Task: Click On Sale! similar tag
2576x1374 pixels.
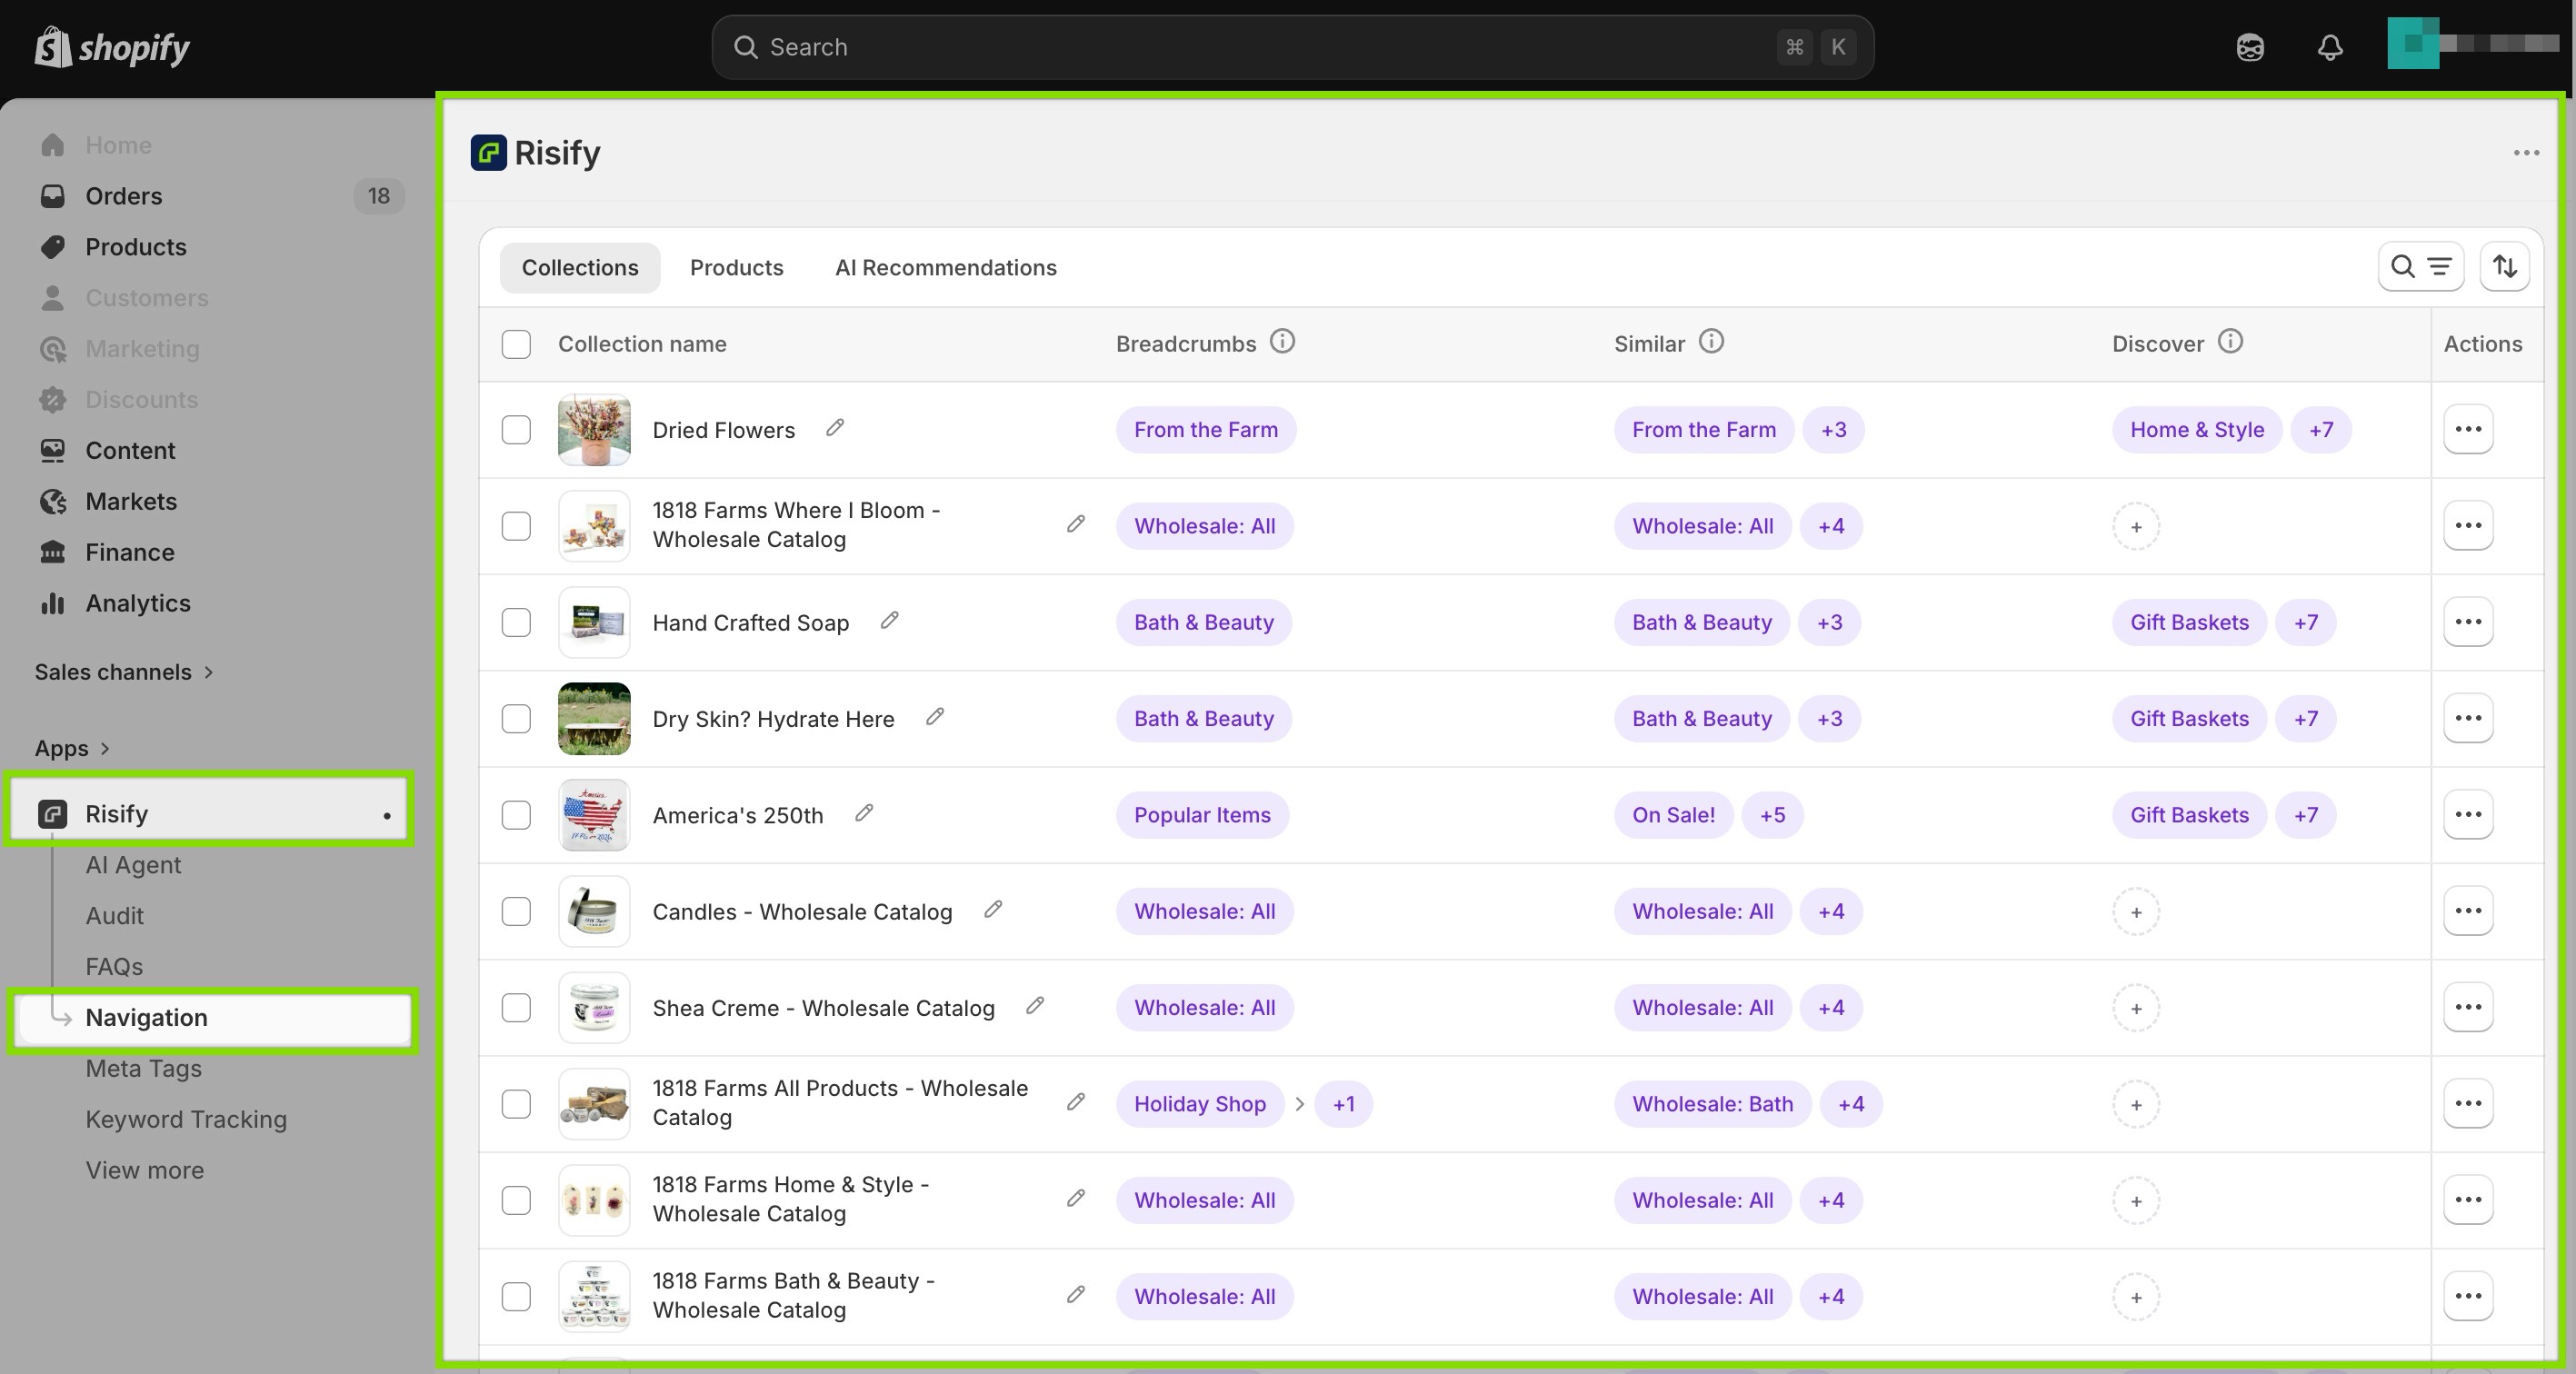Action: 1673,815
